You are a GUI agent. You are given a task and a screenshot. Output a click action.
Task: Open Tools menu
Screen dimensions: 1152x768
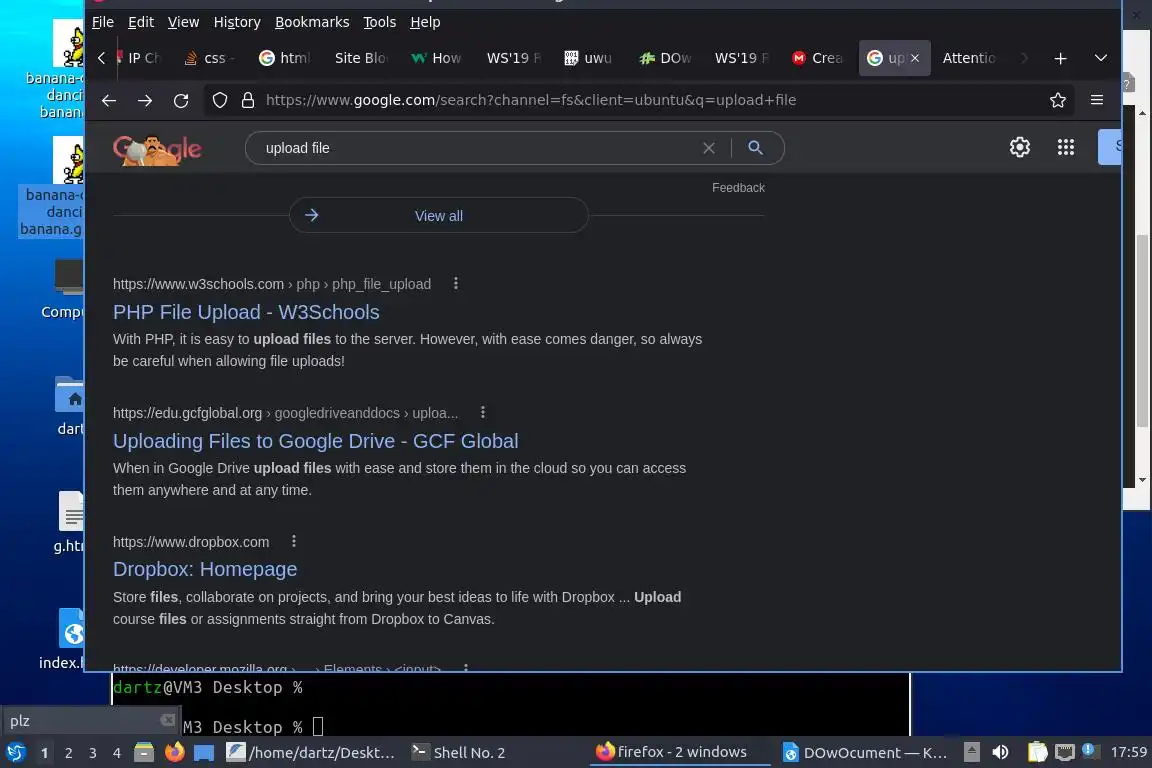click(x=379, y=22)
